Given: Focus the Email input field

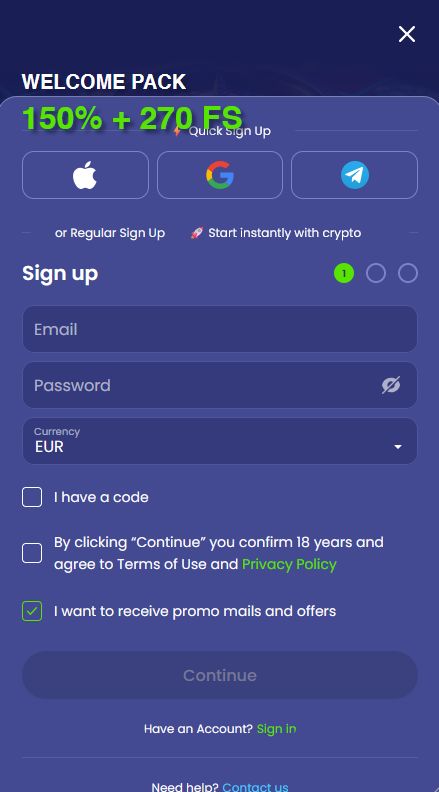Looking at the screenshot, I should [220, 329].
